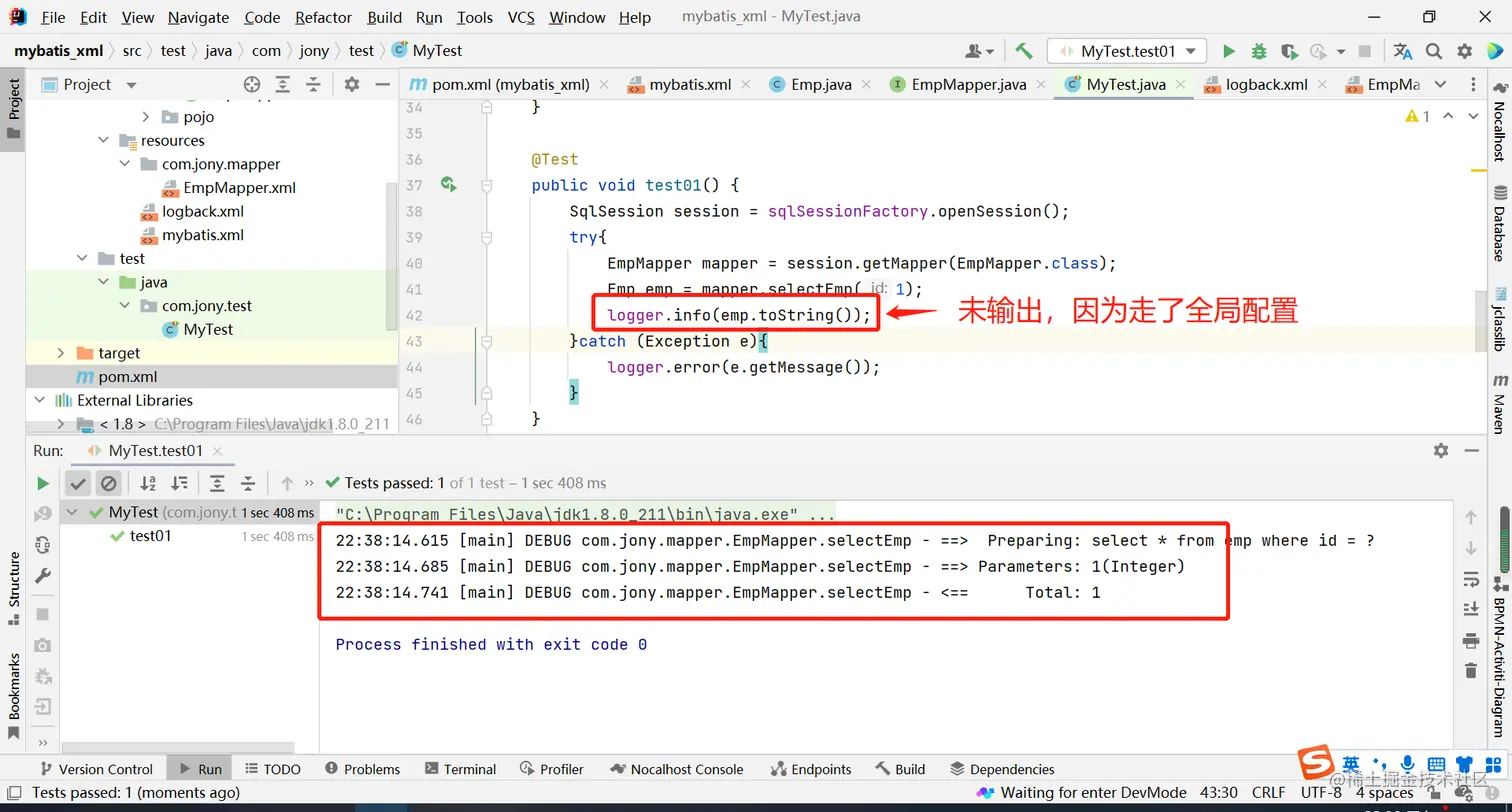Viewport: 1512px width, 812px height.
Task: Collapse the resources folder node
Action: [104, 140]
